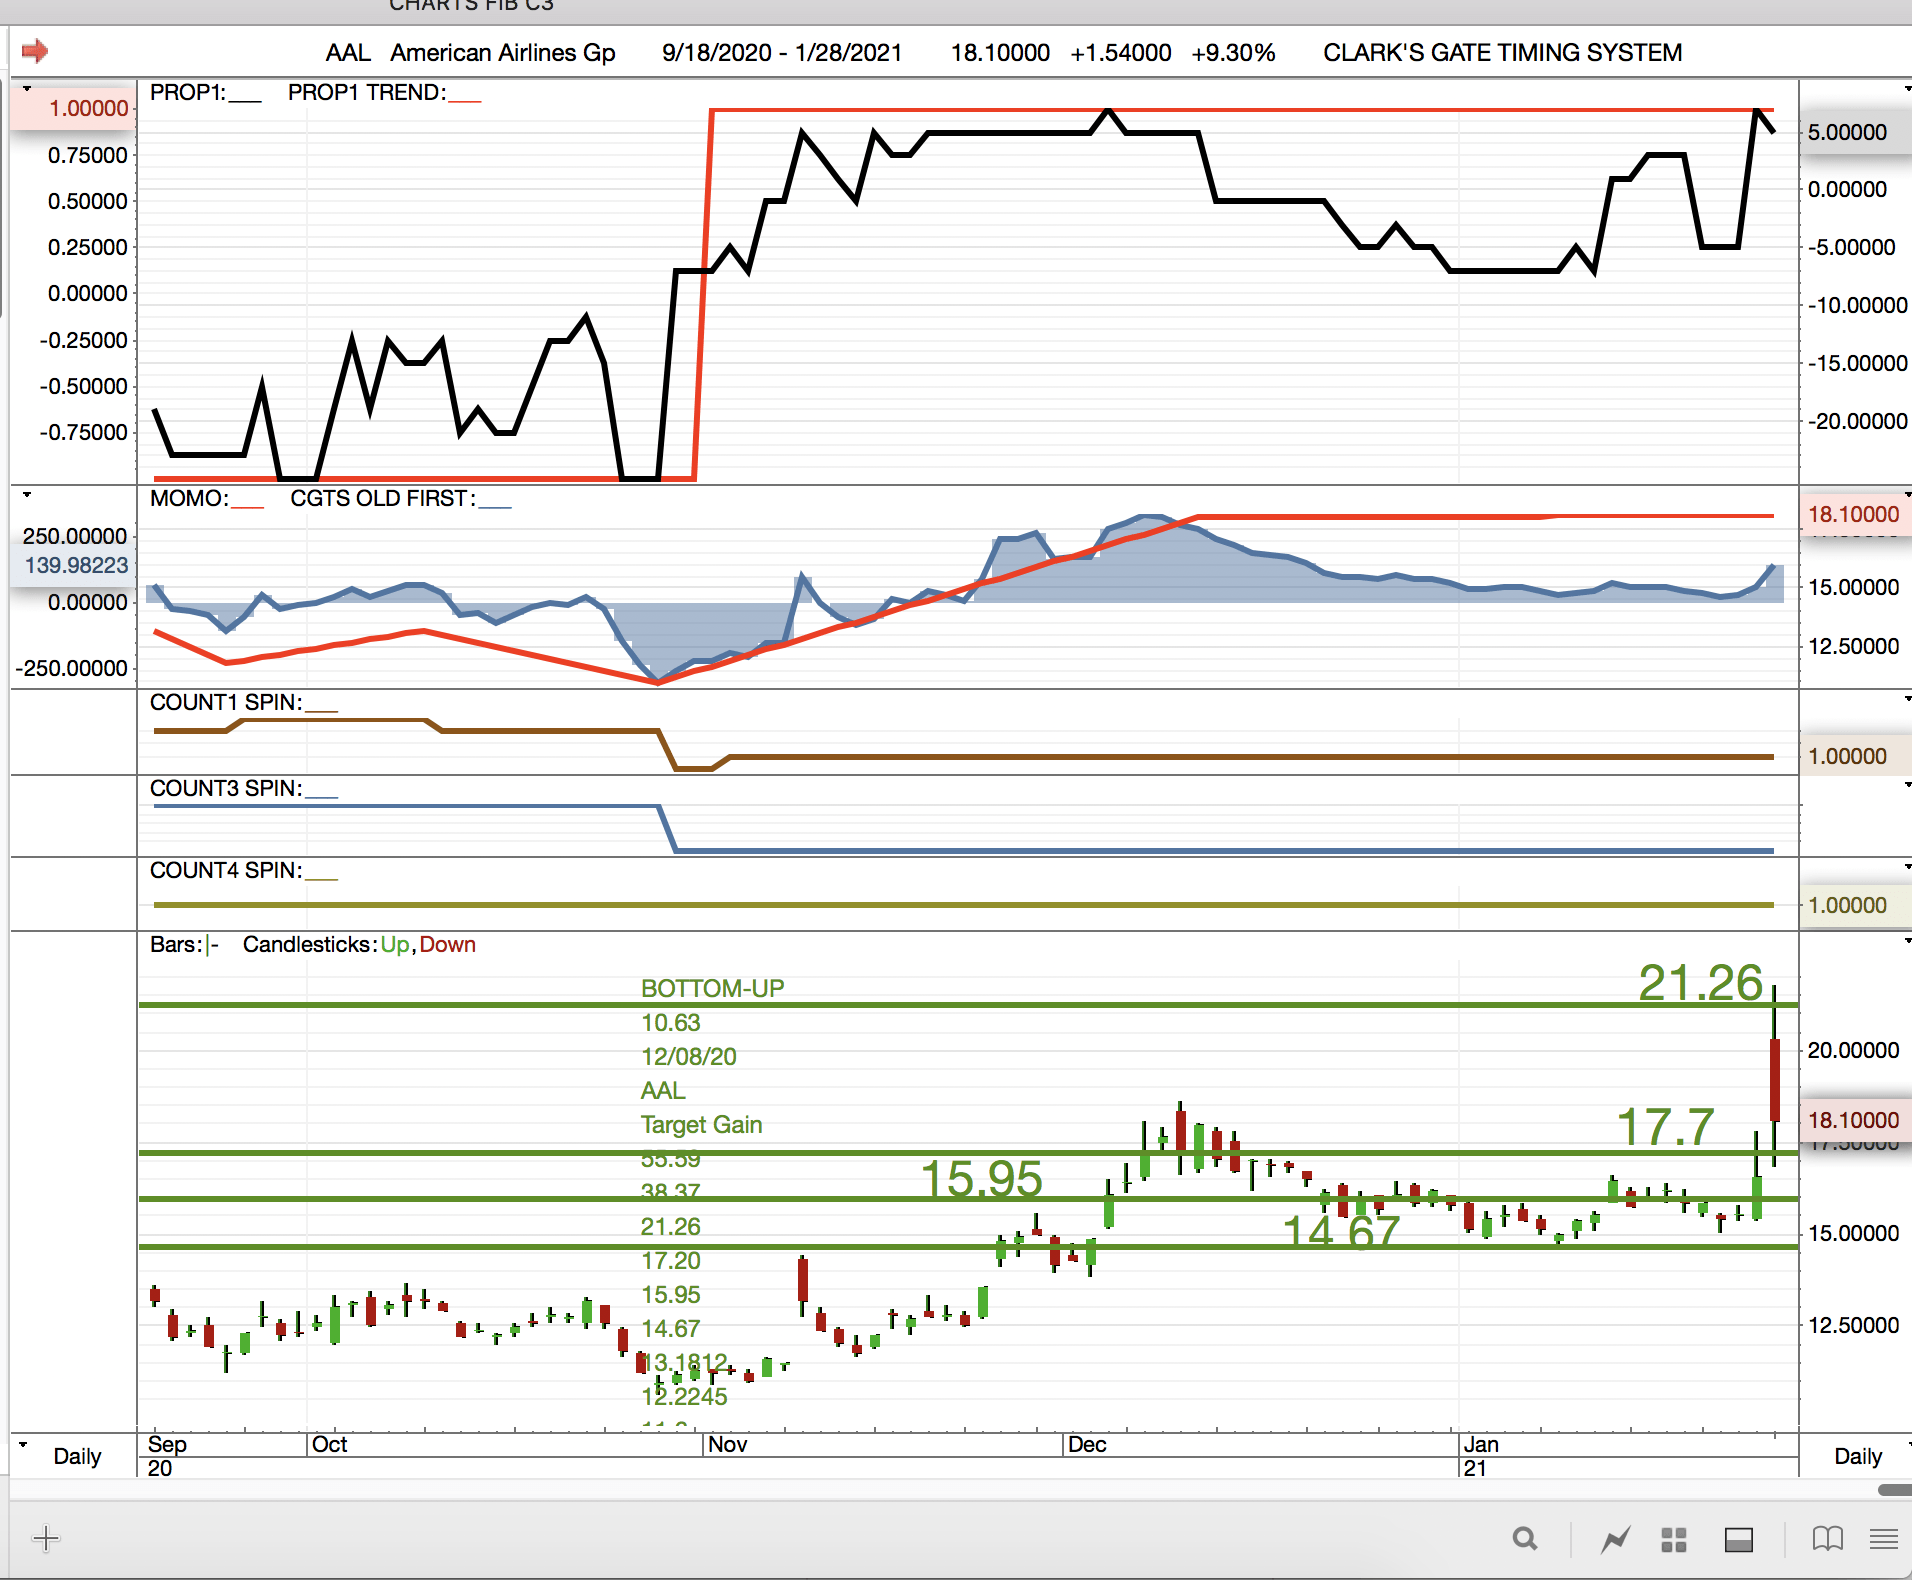Open the magnifier search tool

click(x=1525, y=1539)
